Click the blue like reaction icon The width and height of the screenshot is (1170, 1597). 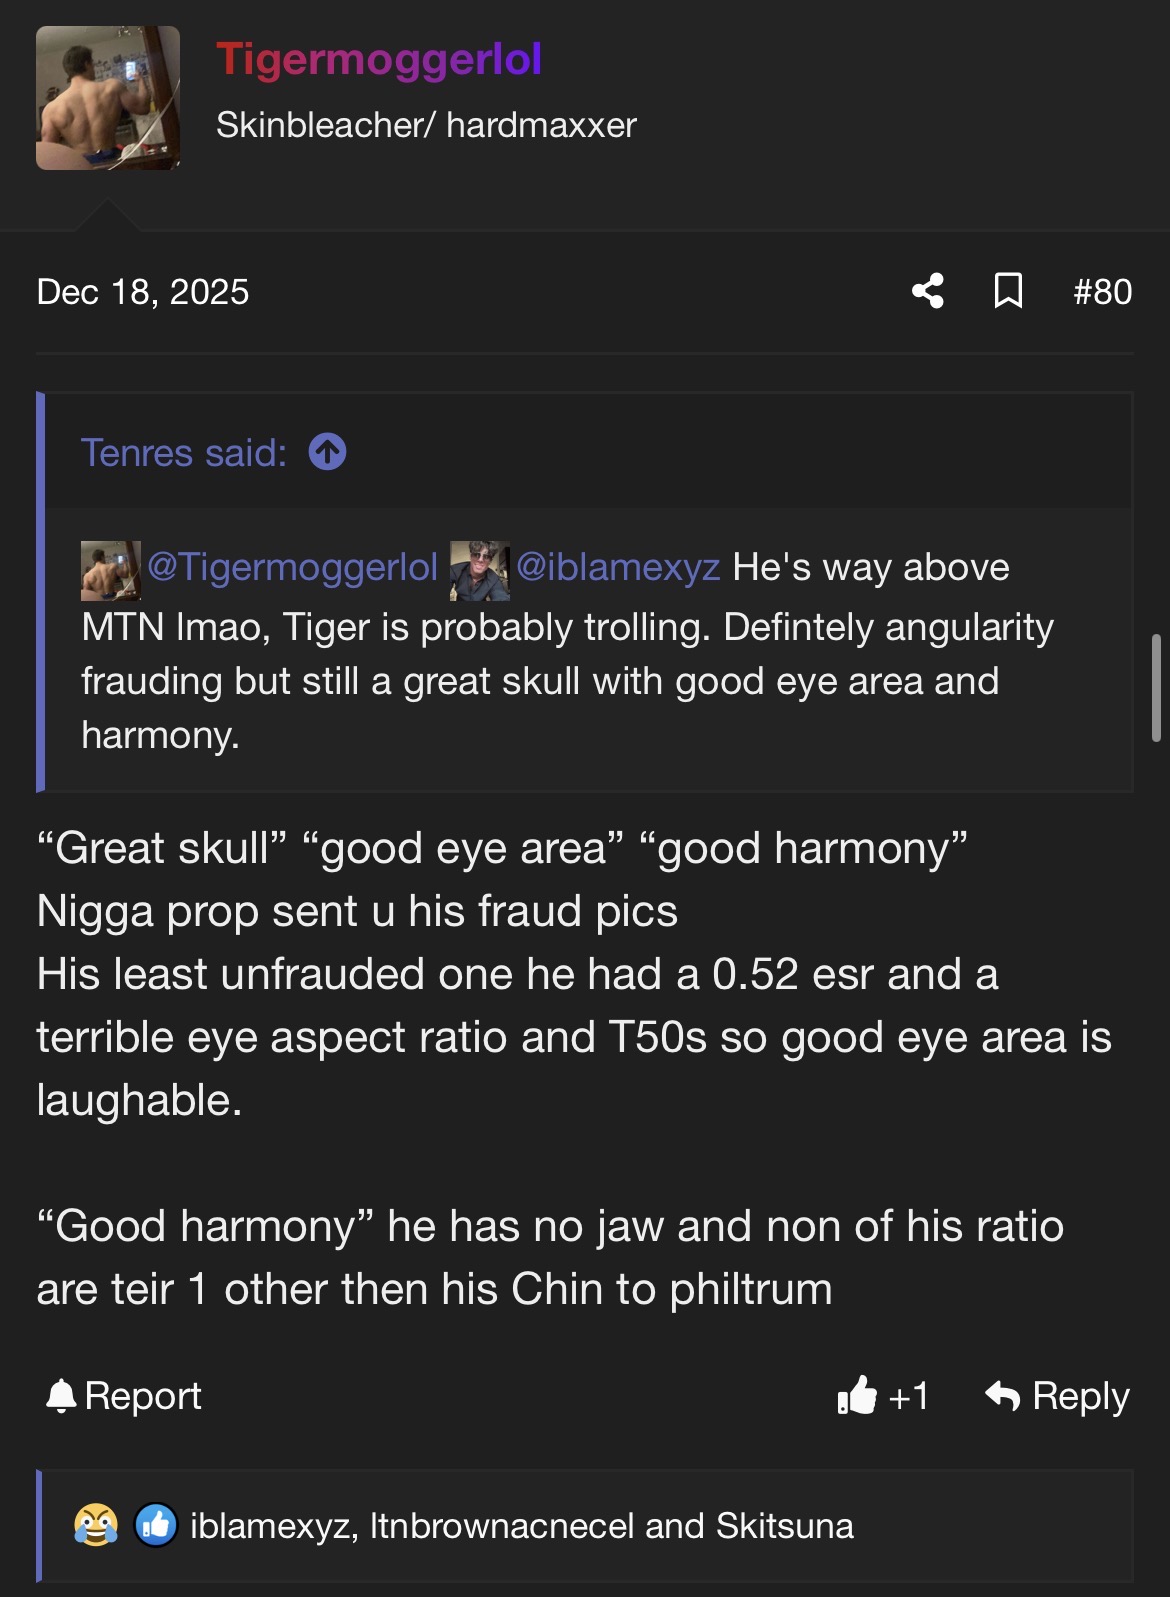point(156,1526)
